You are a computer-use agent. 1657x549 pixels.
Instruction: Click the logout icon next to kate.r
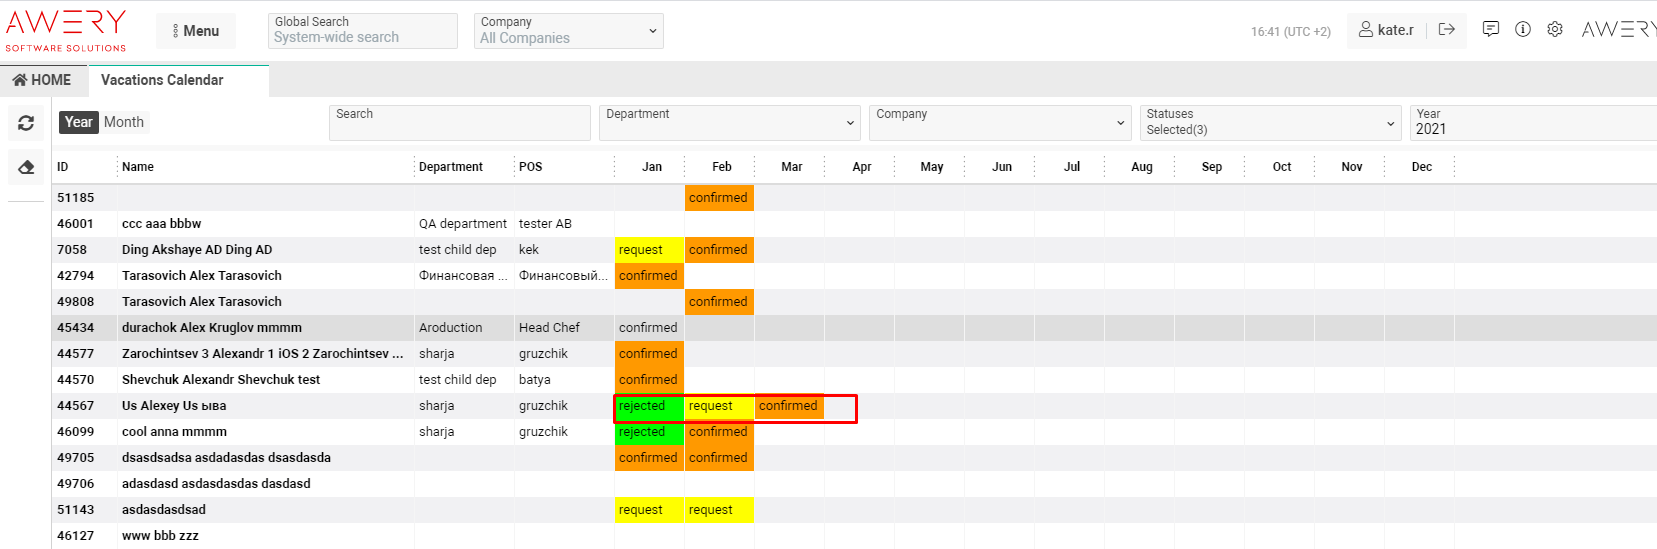pyautogui.click(x=1446, y=30)
